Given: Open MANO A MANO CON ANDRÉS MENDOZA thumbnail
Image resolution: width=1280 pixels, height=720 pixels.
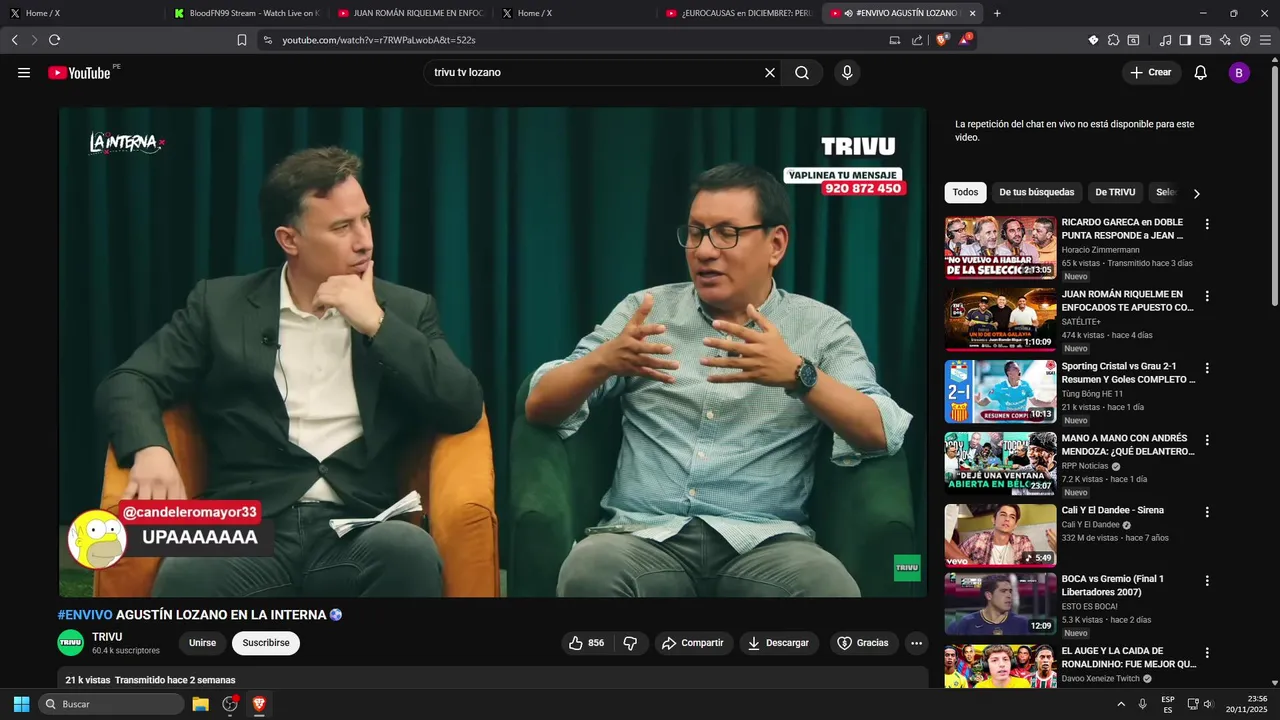Looking at the screenshot, I should point(1000,464).
